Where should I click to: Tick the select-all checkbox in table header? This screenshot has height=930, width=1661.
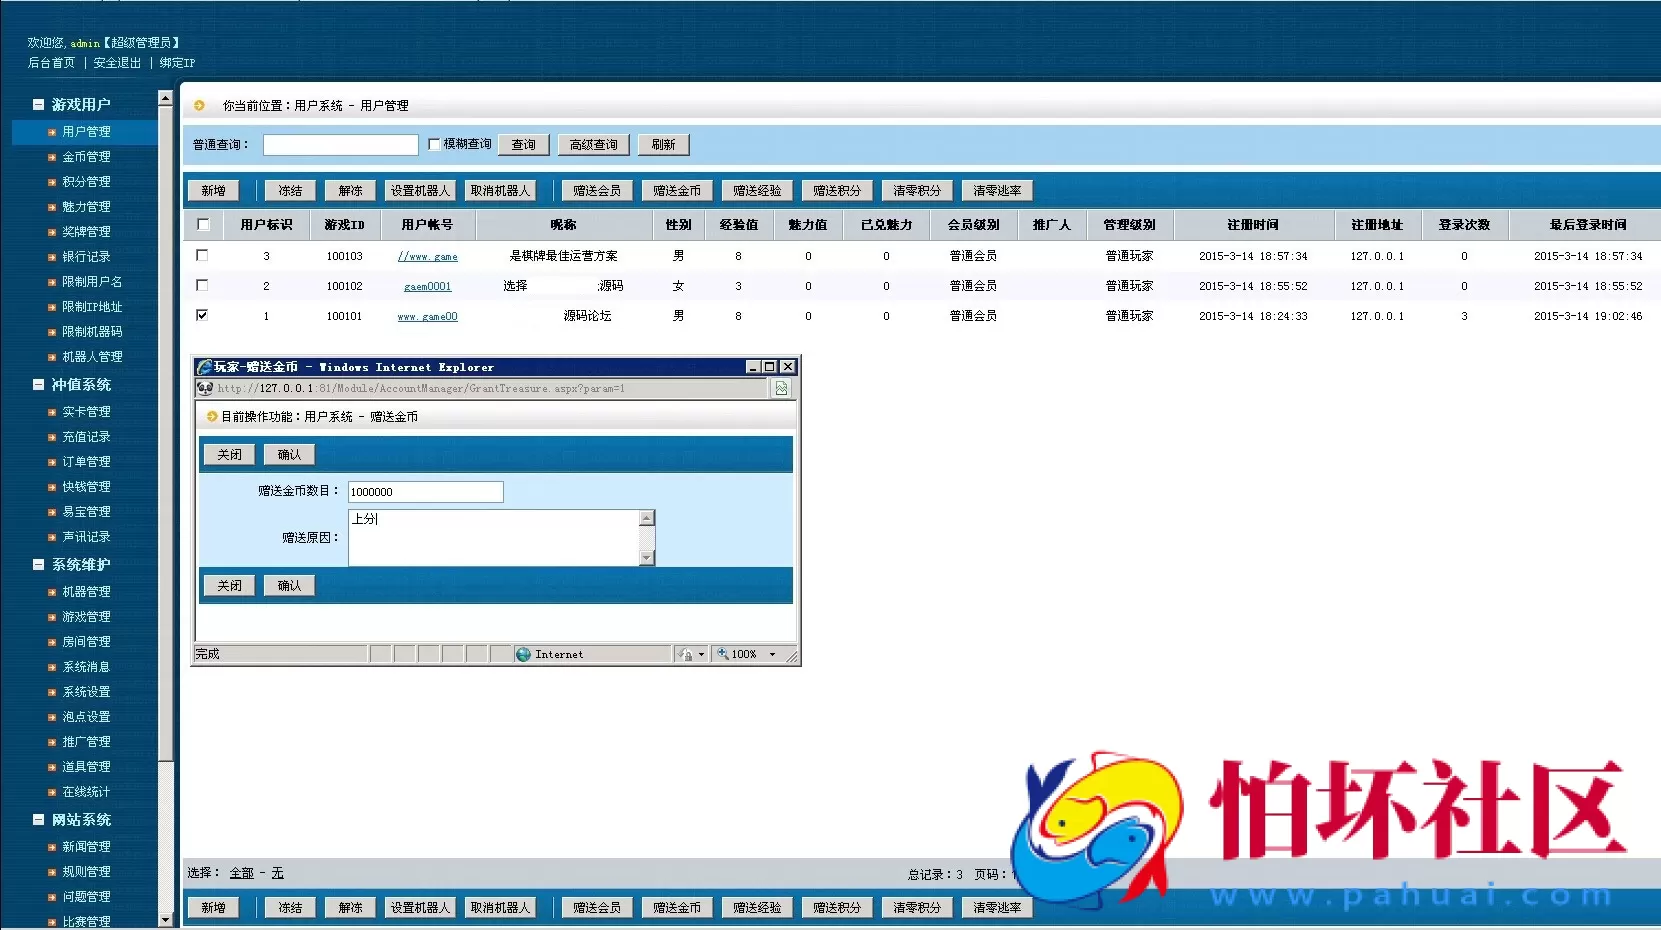click(x=203, y=225)
